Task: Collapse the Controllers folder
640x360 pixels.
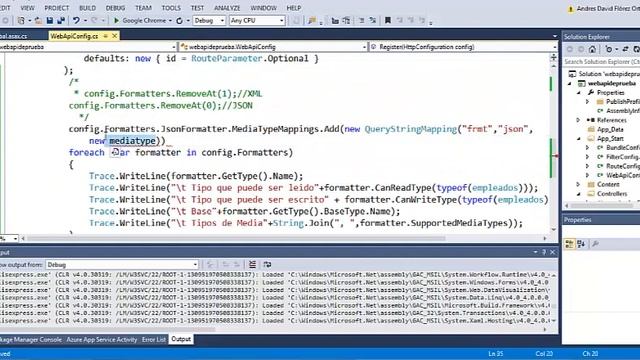Action: click(x=578, y=194)
